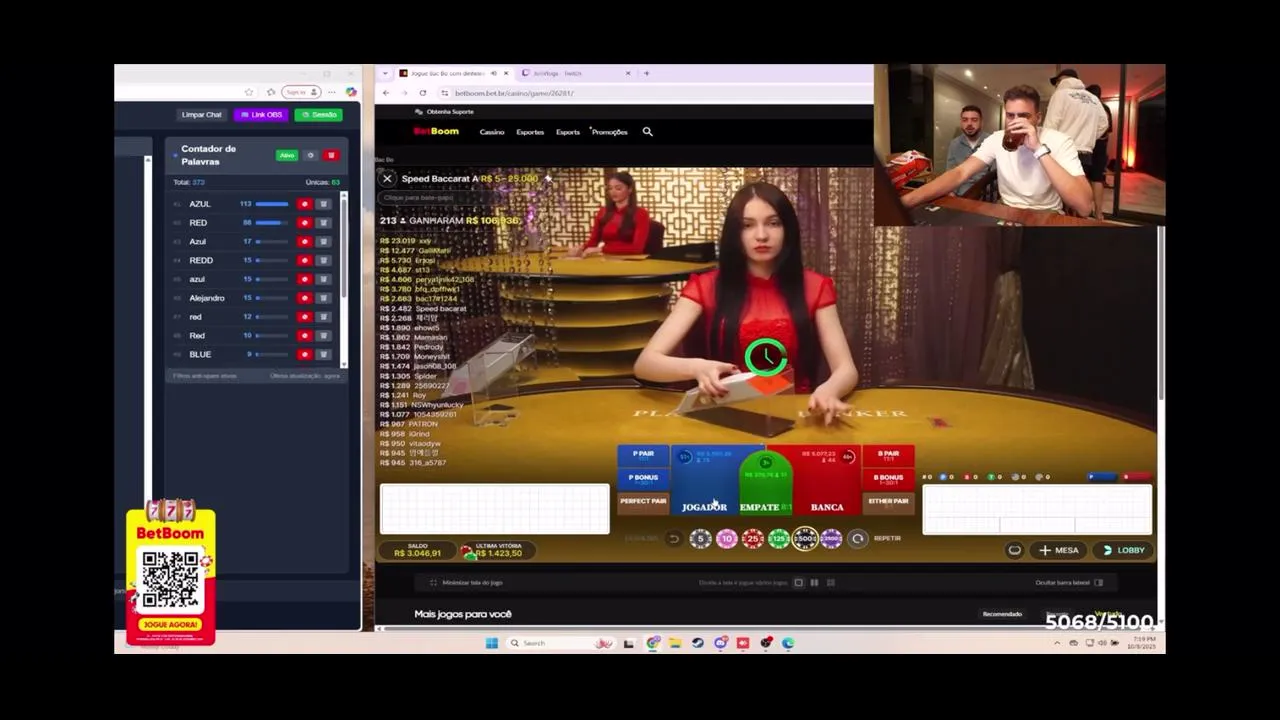Close the Speed Baccarat game with X
This screenshot has height=720, width=1280.
[x=387, y=179]
